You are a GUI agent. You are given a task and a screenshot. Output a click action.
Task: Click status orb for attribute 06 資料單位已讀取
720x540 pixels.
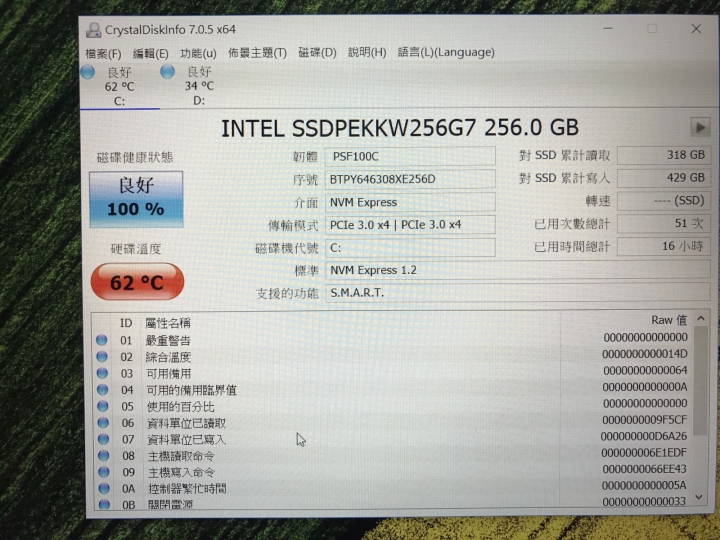tap(103, 422)
